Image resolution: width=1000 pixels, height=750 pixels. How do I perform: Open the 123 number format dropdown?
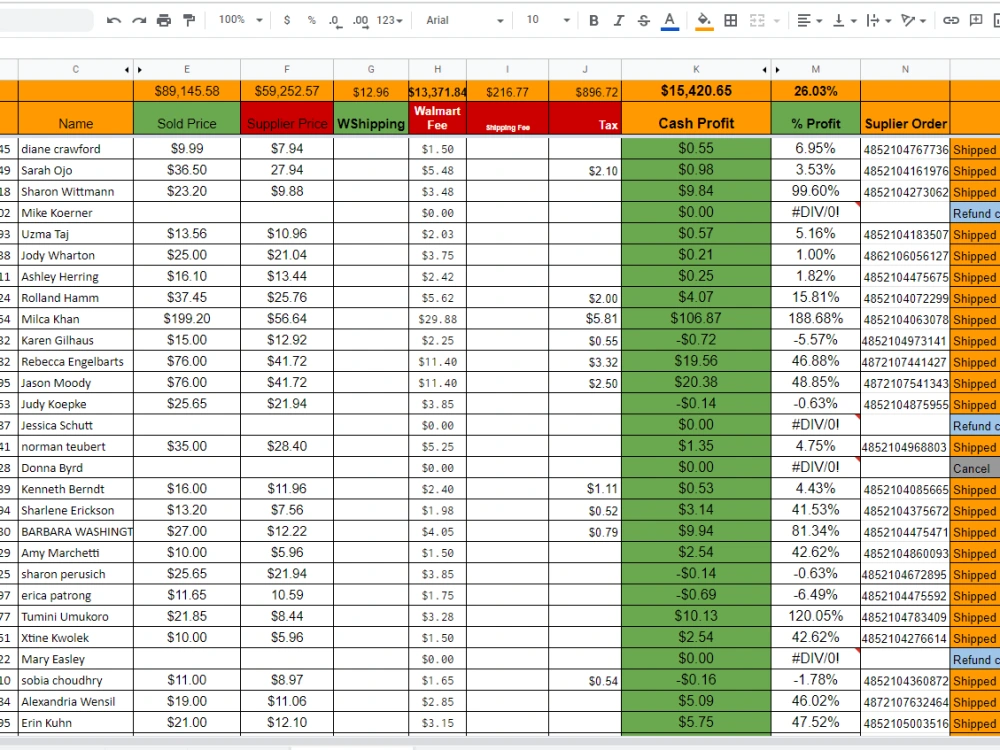(x=390, y=20)
